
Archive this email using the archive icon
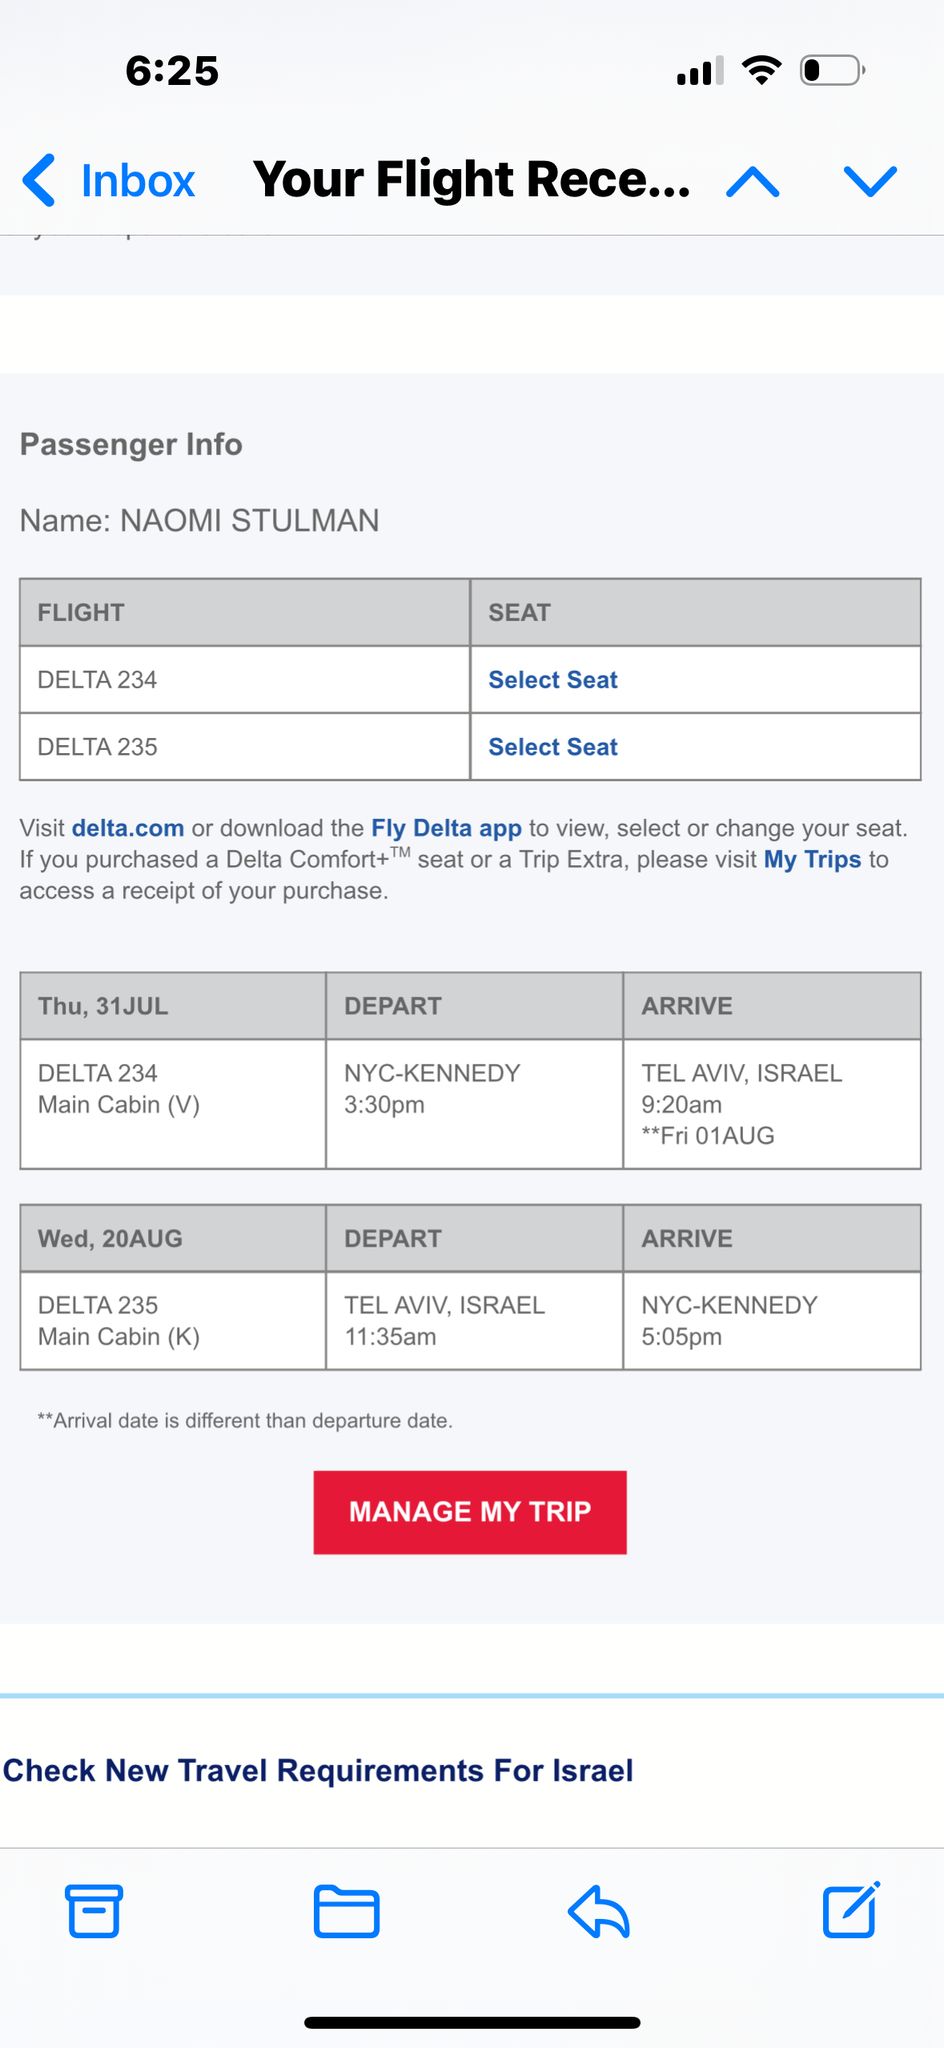[x=94, y=1911]
